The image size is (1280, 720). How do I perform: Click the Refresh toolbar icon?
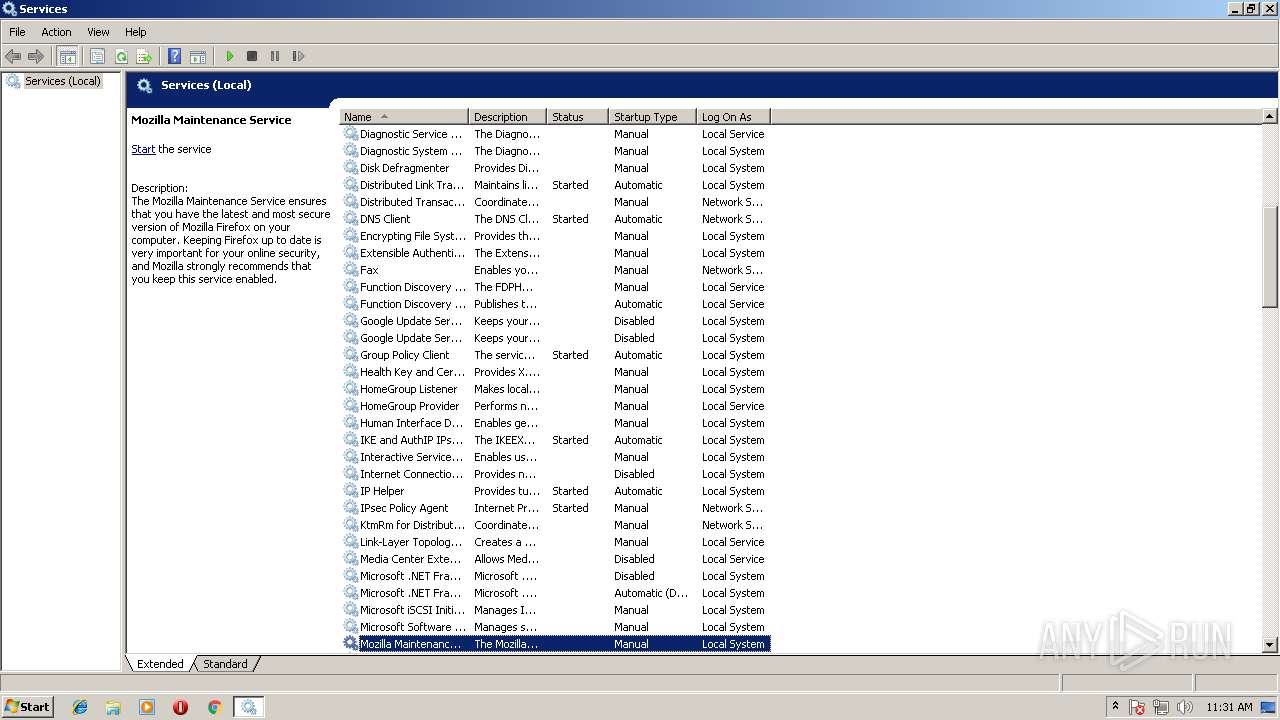pos(121,56)
